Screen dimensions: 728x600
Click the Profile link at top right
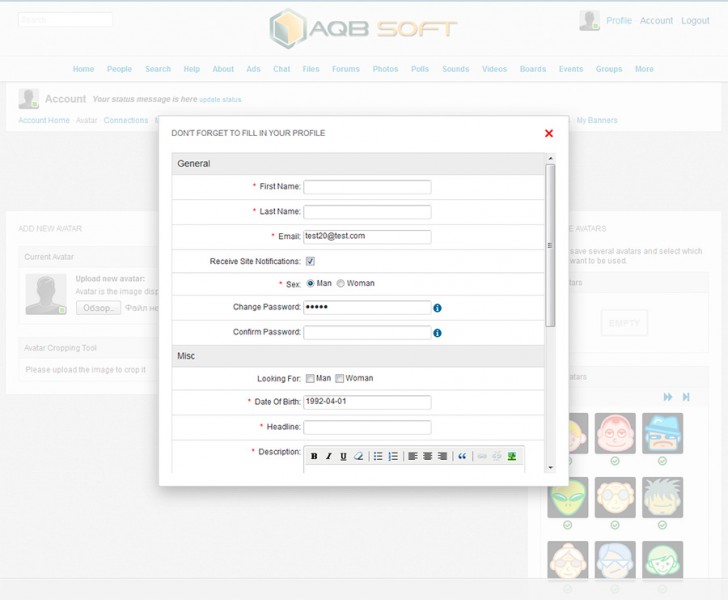coord(619,21)
